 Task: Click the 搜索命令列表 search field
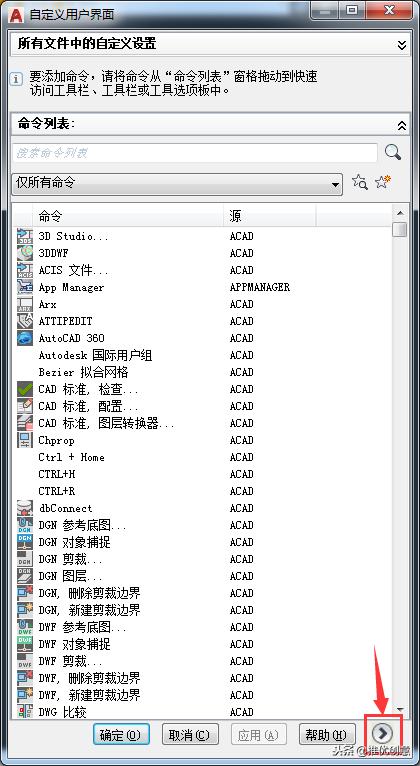(194, 153)
